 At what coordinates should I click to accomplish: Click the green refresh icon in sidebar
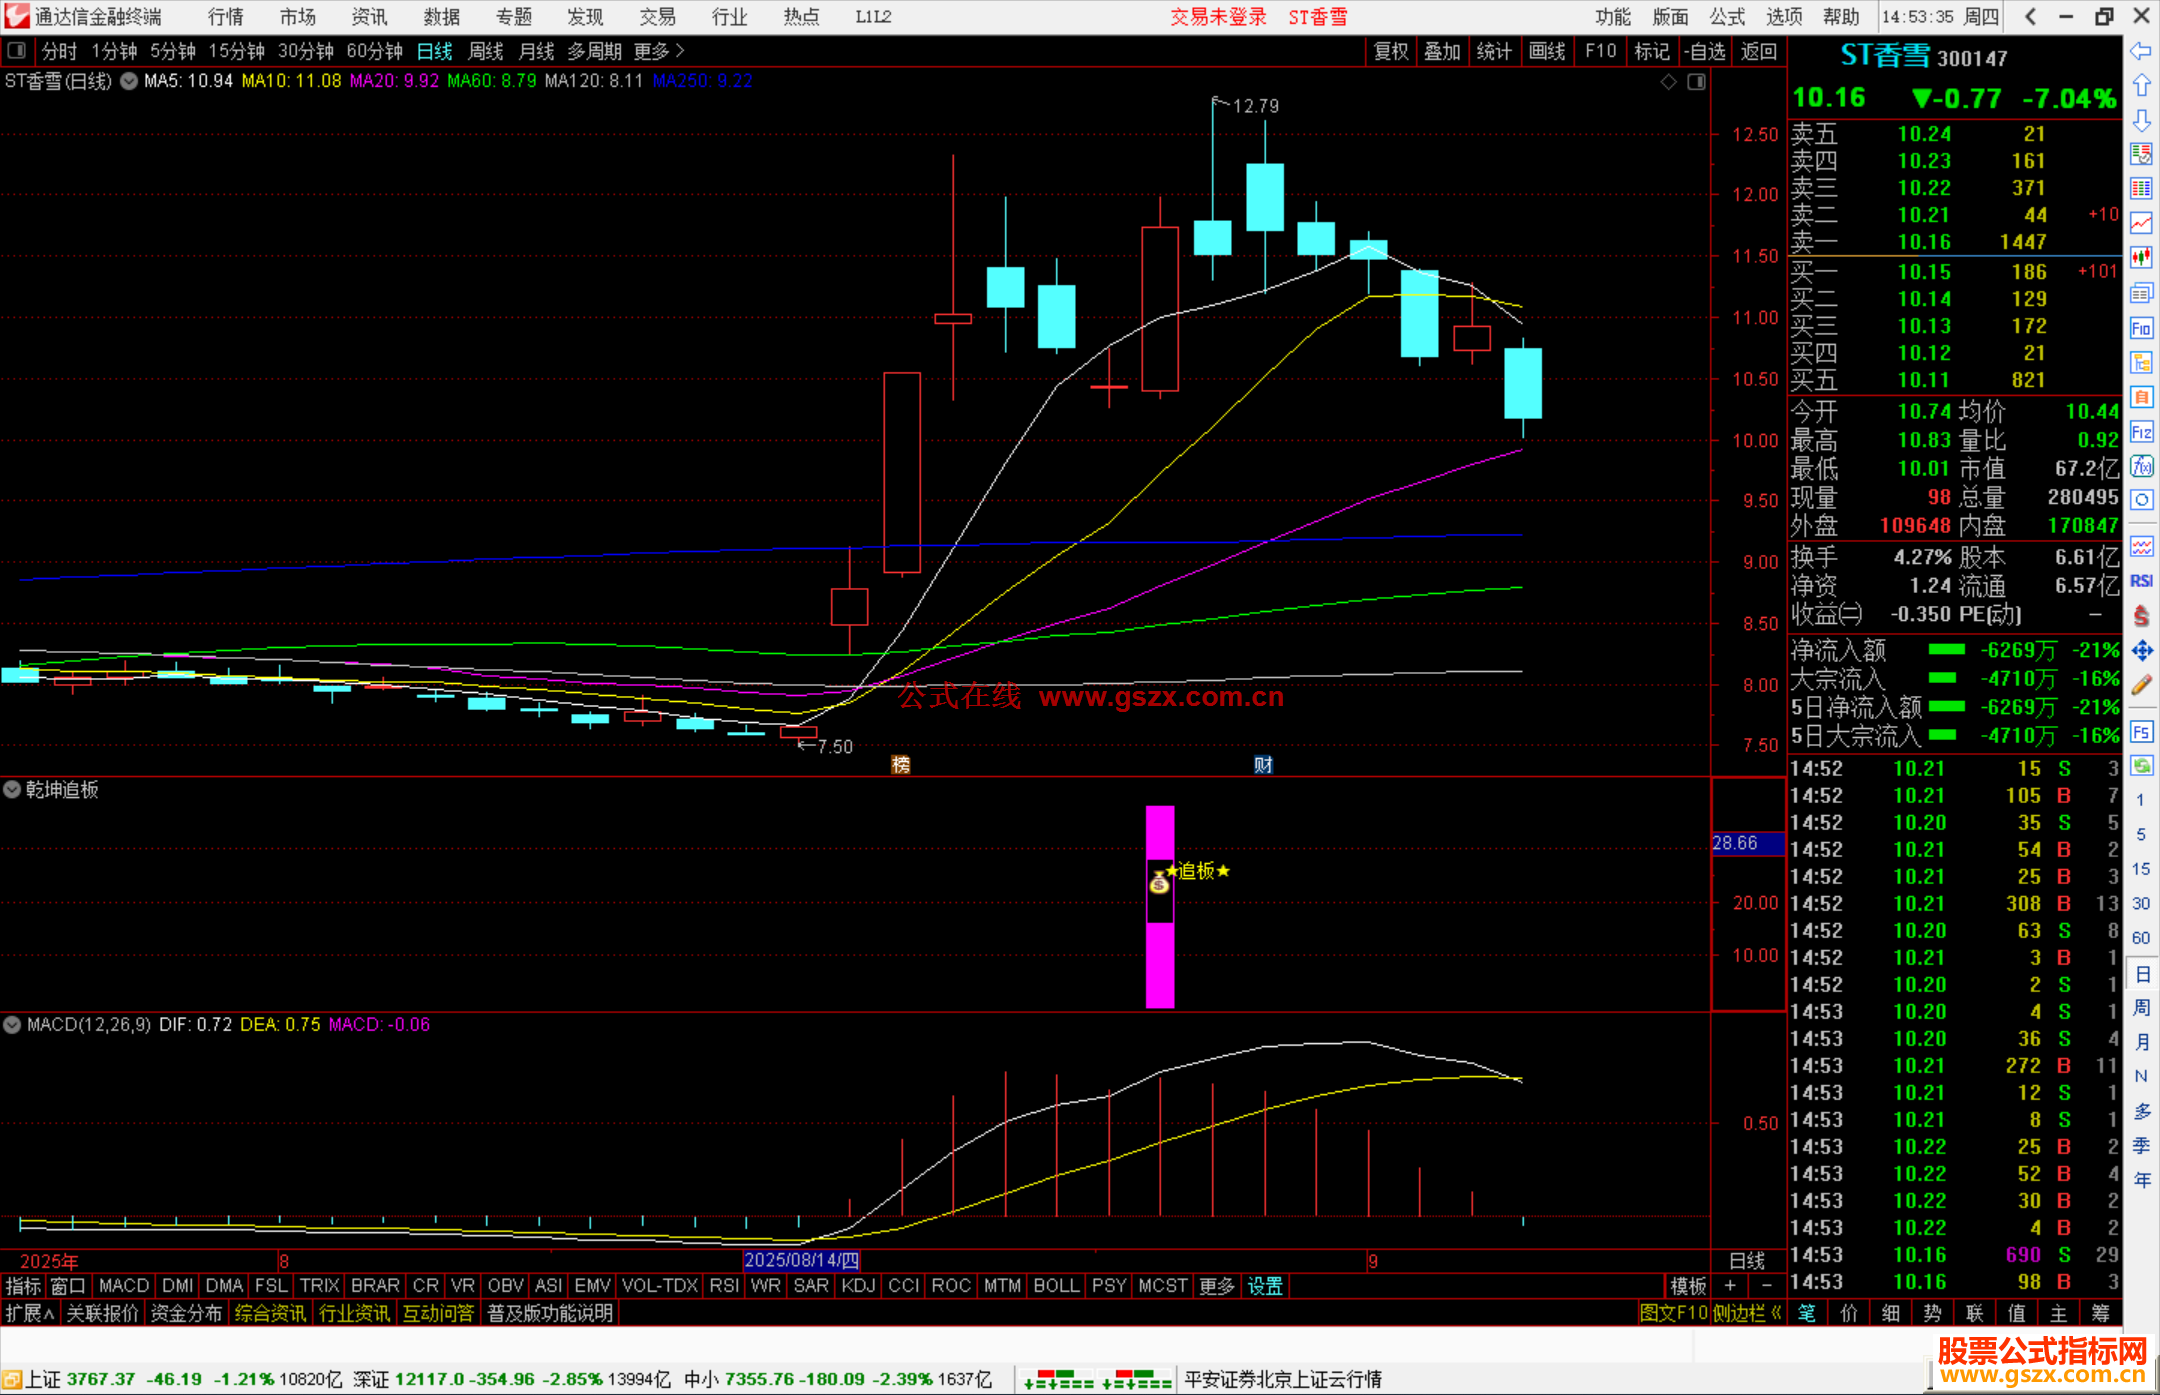2141,766
